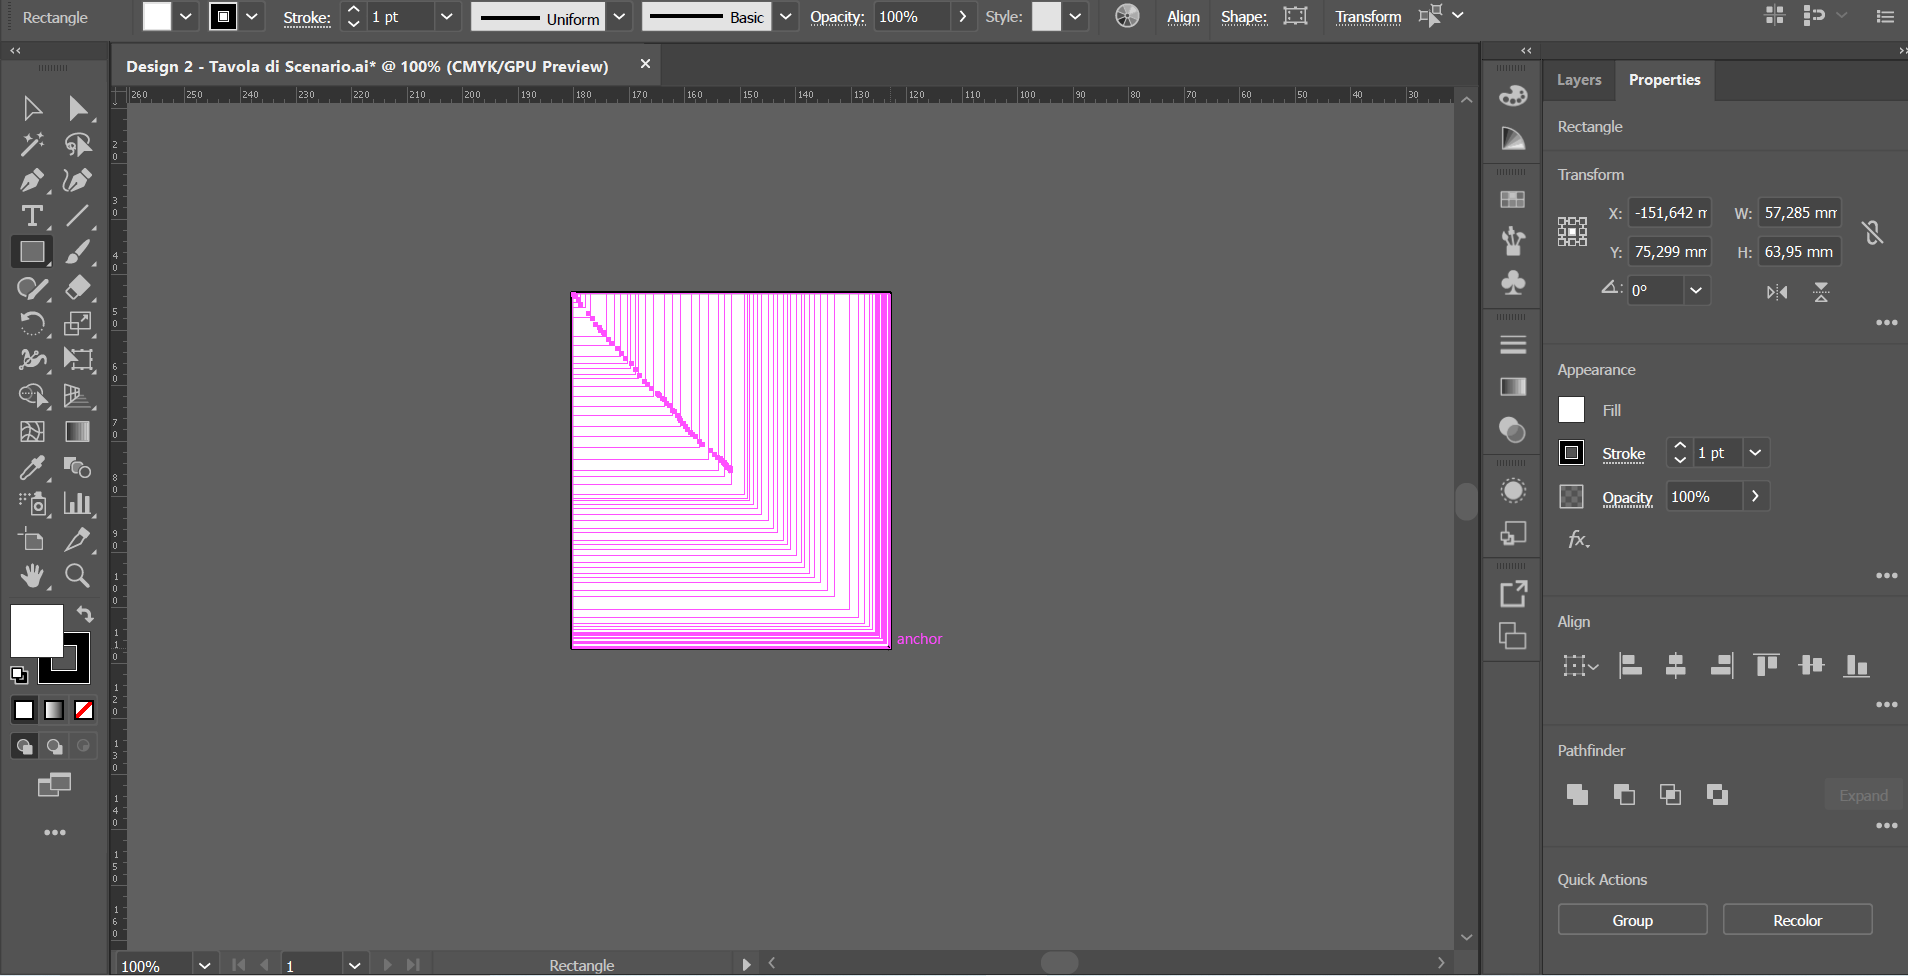Select the Design 2 document tab
Image resolution: width=1908 pixels, height=976 pixels.
pos(366,65)
